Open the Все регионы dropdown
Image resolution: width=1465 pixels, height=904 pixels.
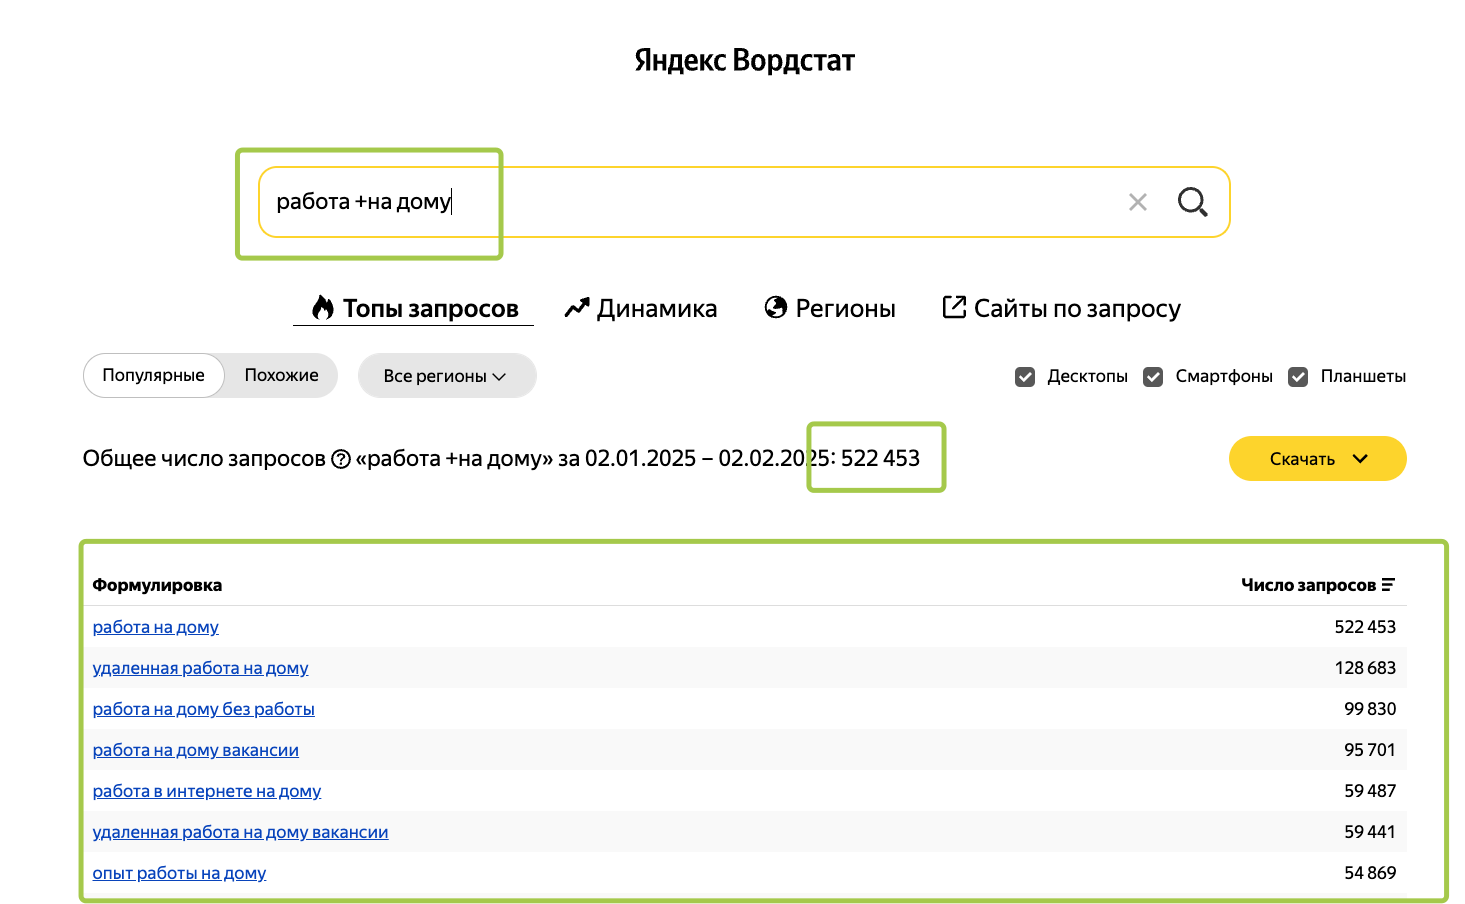click(446, 375)
